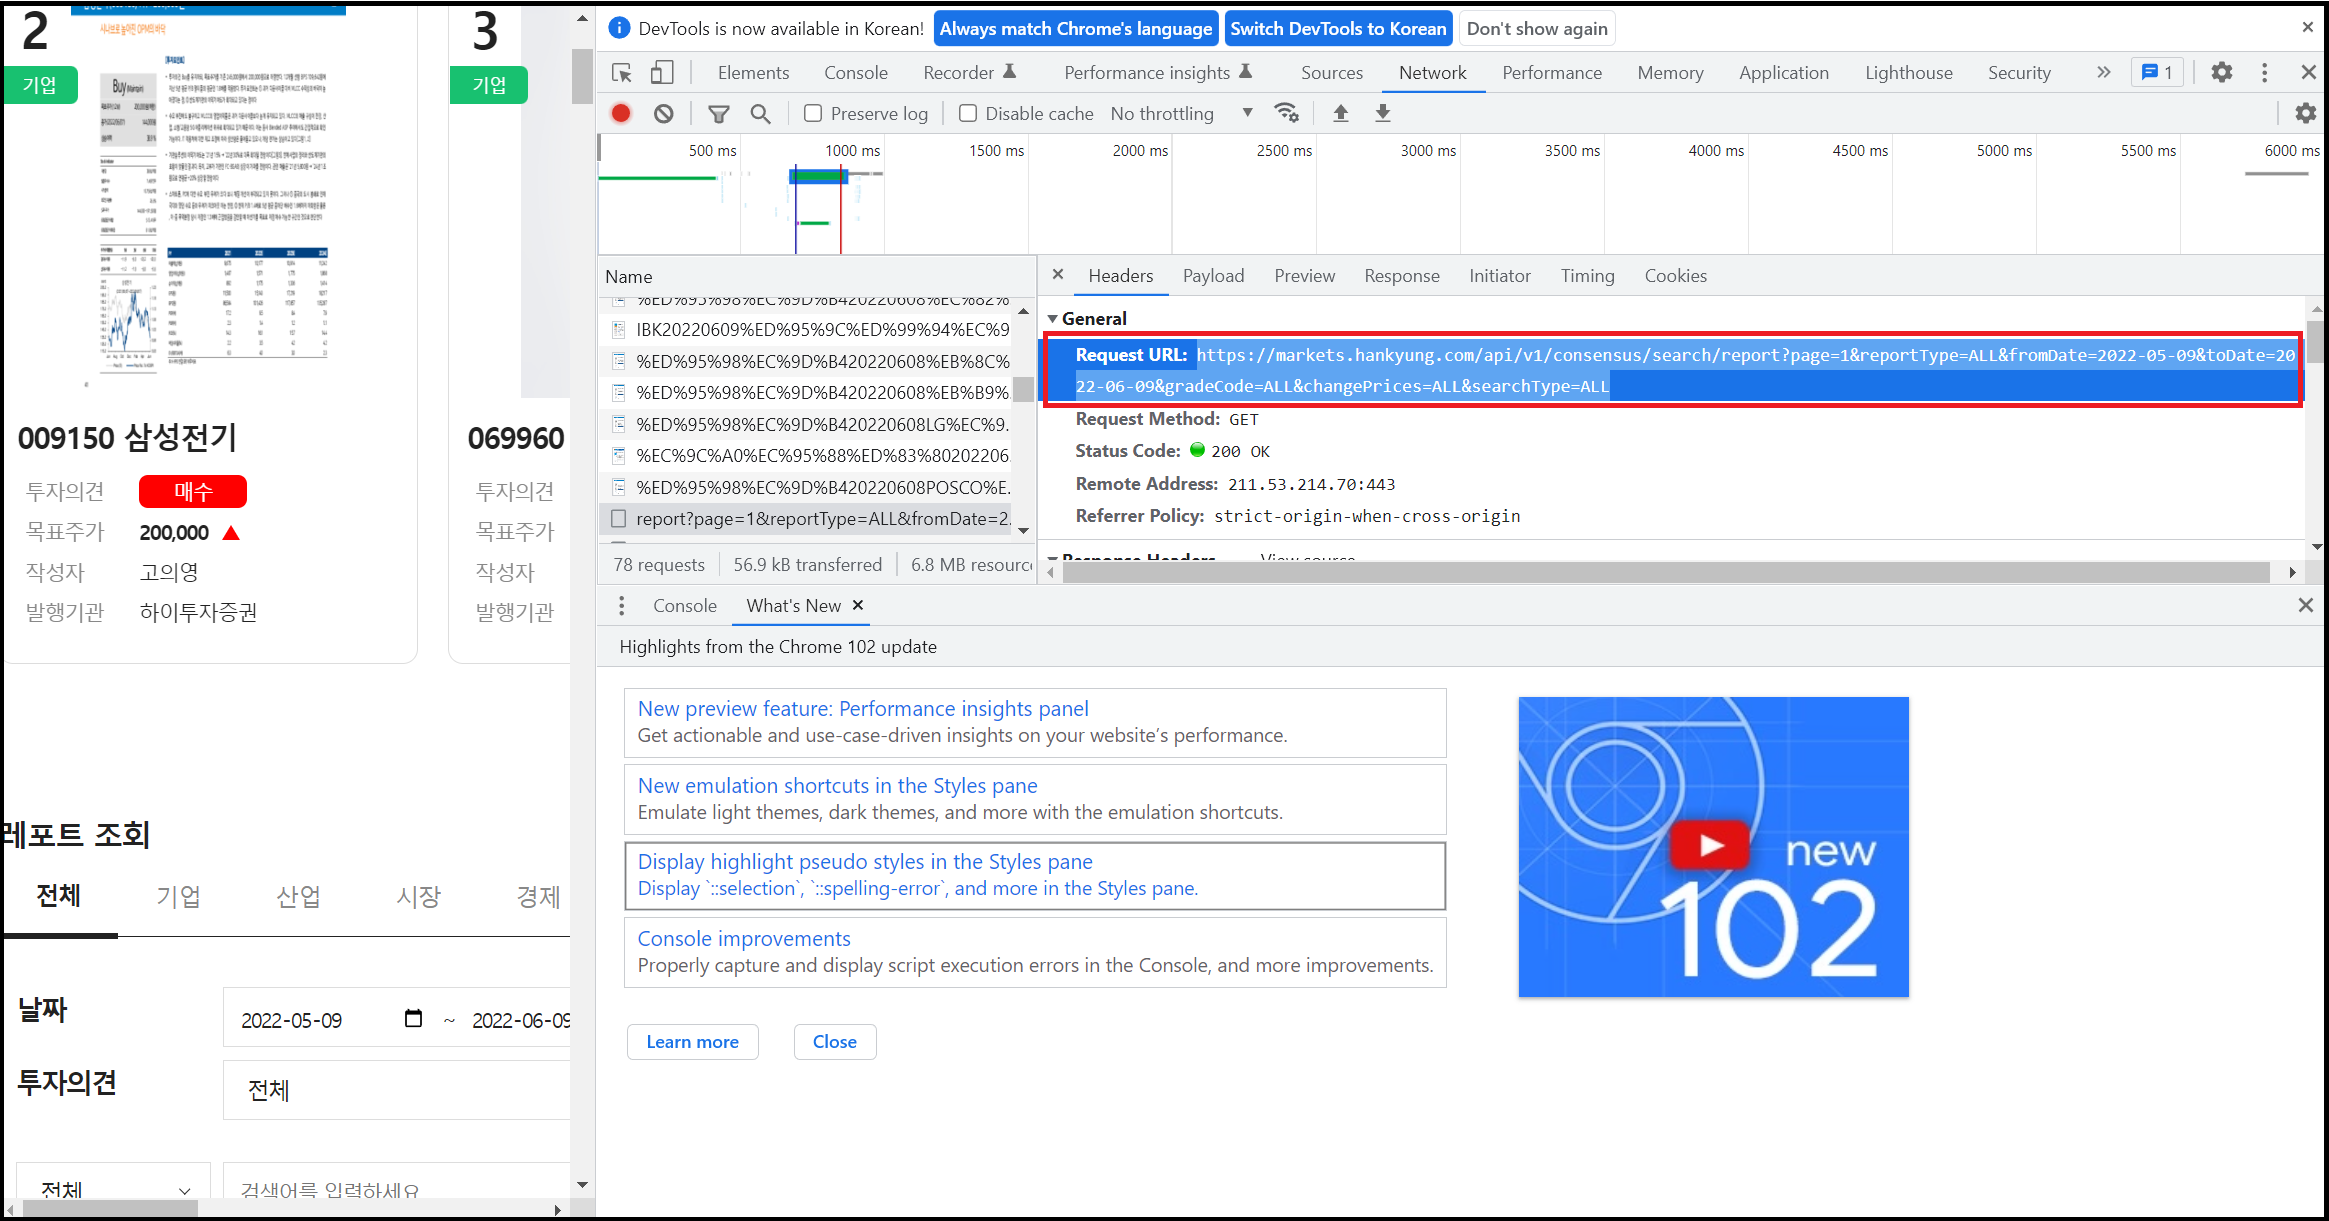The image size is (2329, 1221).
Task: Click the inspect element picker icon
Action: click(x=622, y=73)
